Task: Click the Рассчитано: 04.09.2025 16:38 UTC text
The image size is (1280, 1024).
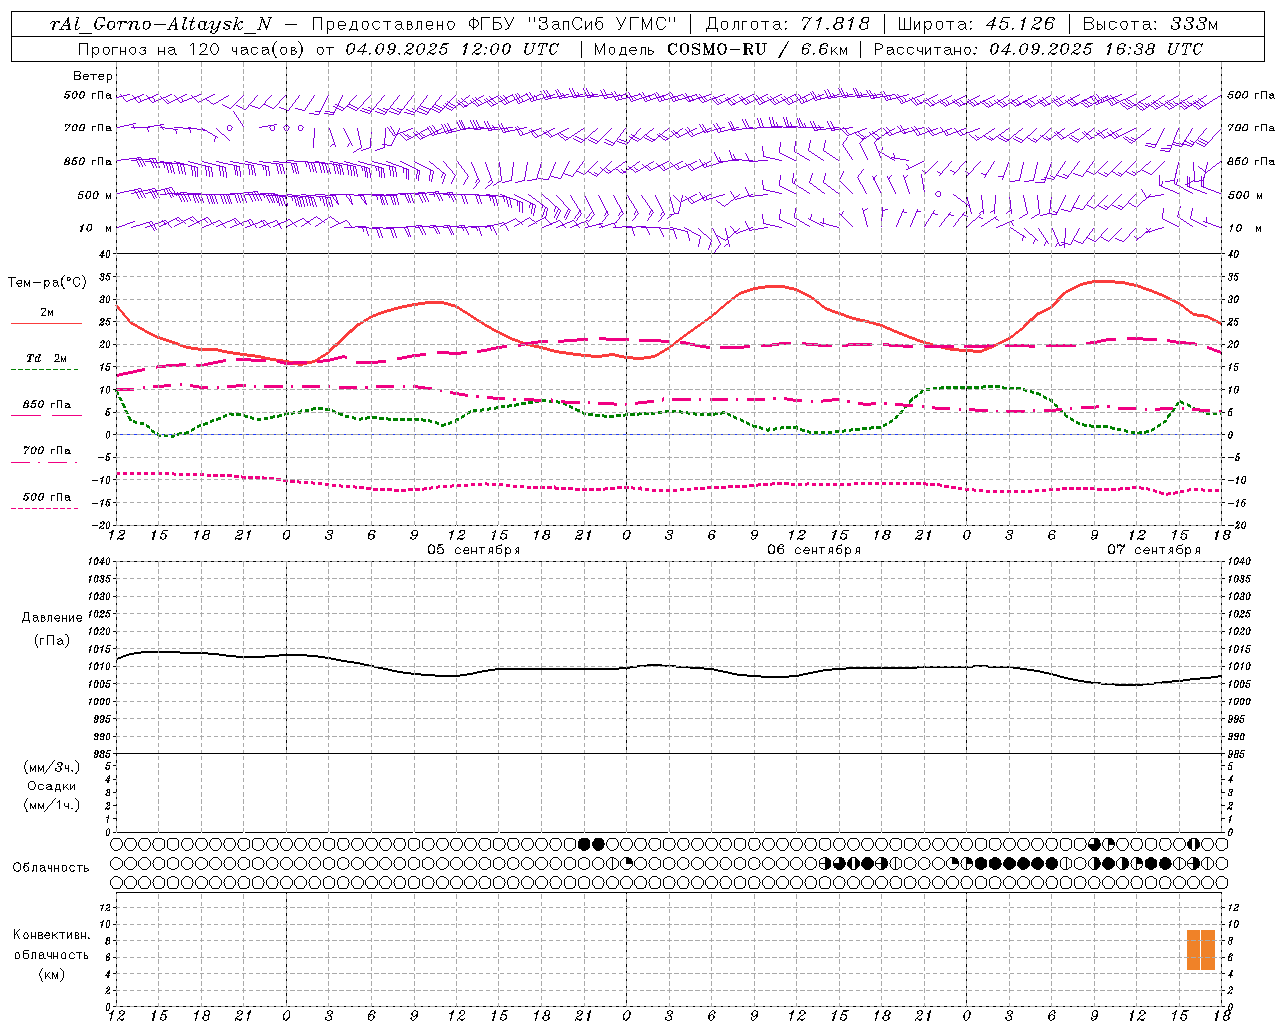Action: [1038, 49]
